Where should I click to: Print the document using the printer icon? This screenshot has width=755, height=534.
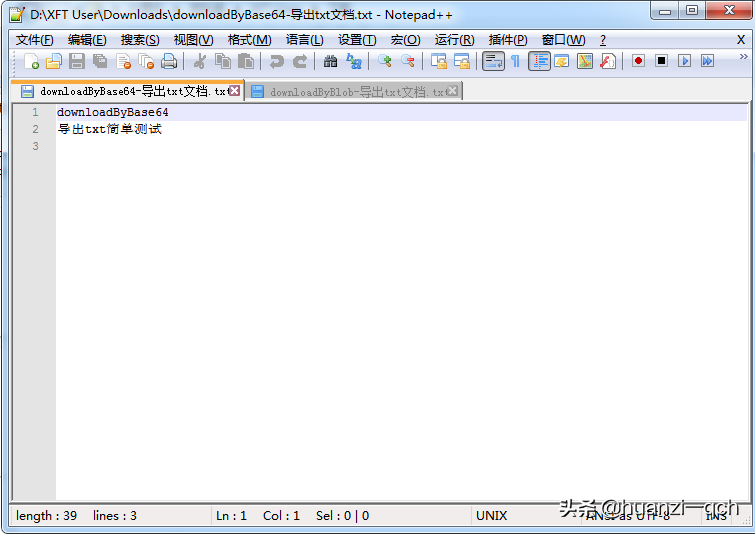click(x=169, y=61)
